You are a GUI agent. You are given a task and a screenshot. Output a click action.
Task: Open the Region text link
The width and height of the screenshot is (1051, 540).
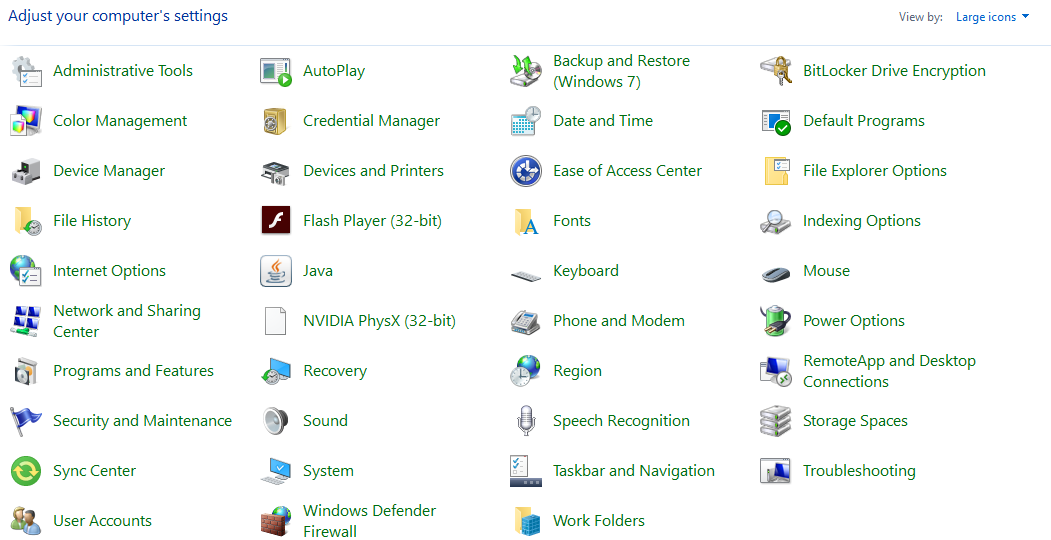point(577,371)
